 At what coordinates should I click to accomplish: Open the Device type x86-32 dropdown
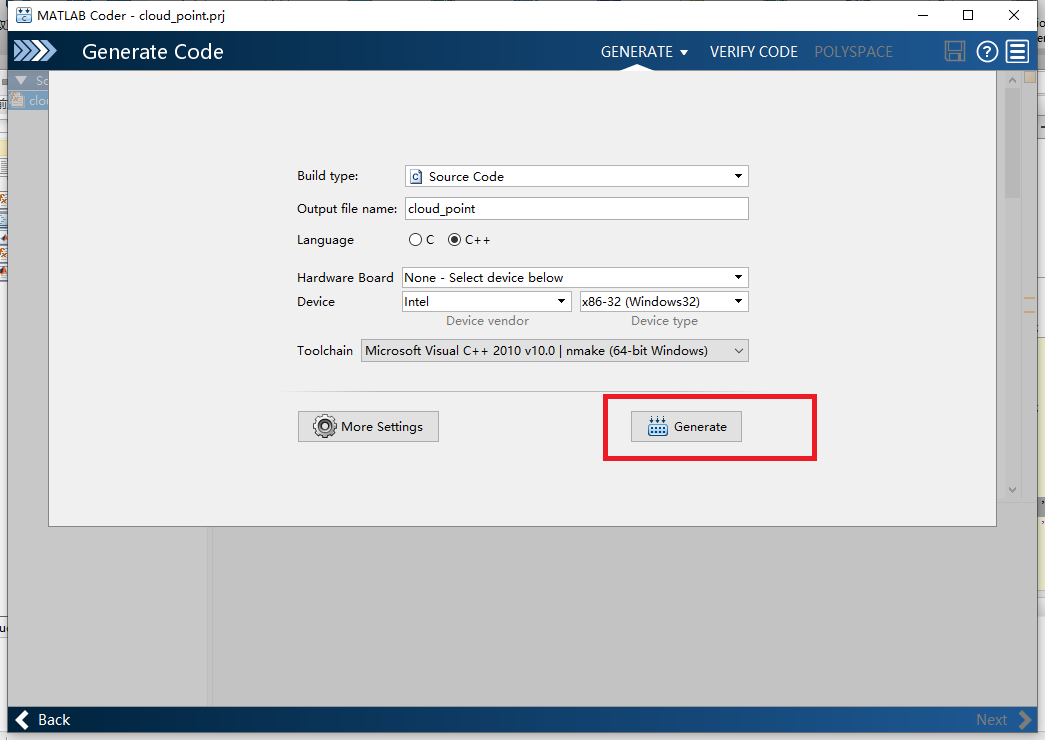(664, 301)
